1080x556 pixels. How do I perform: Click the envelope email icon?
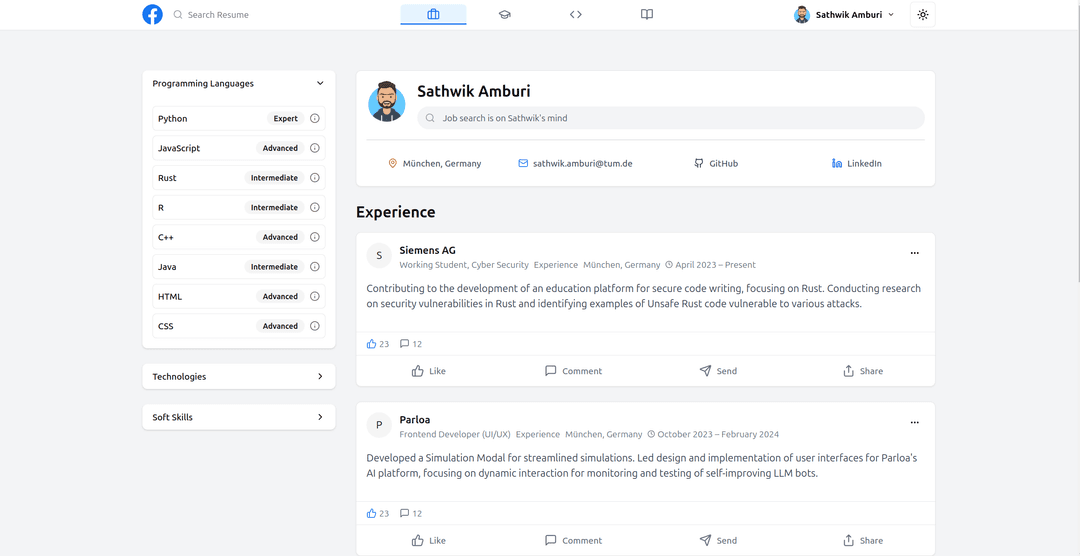pyautogui.click(x=523, y=163)
